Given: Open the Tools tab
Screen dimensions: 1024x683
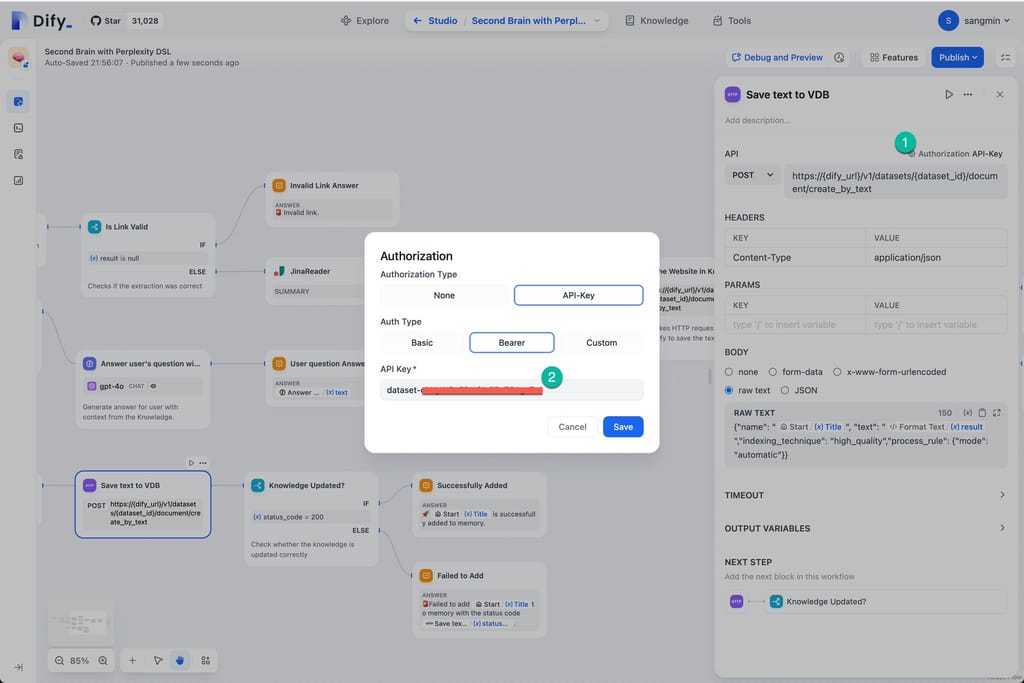Looking at the screenshot, I should point(732,21).
